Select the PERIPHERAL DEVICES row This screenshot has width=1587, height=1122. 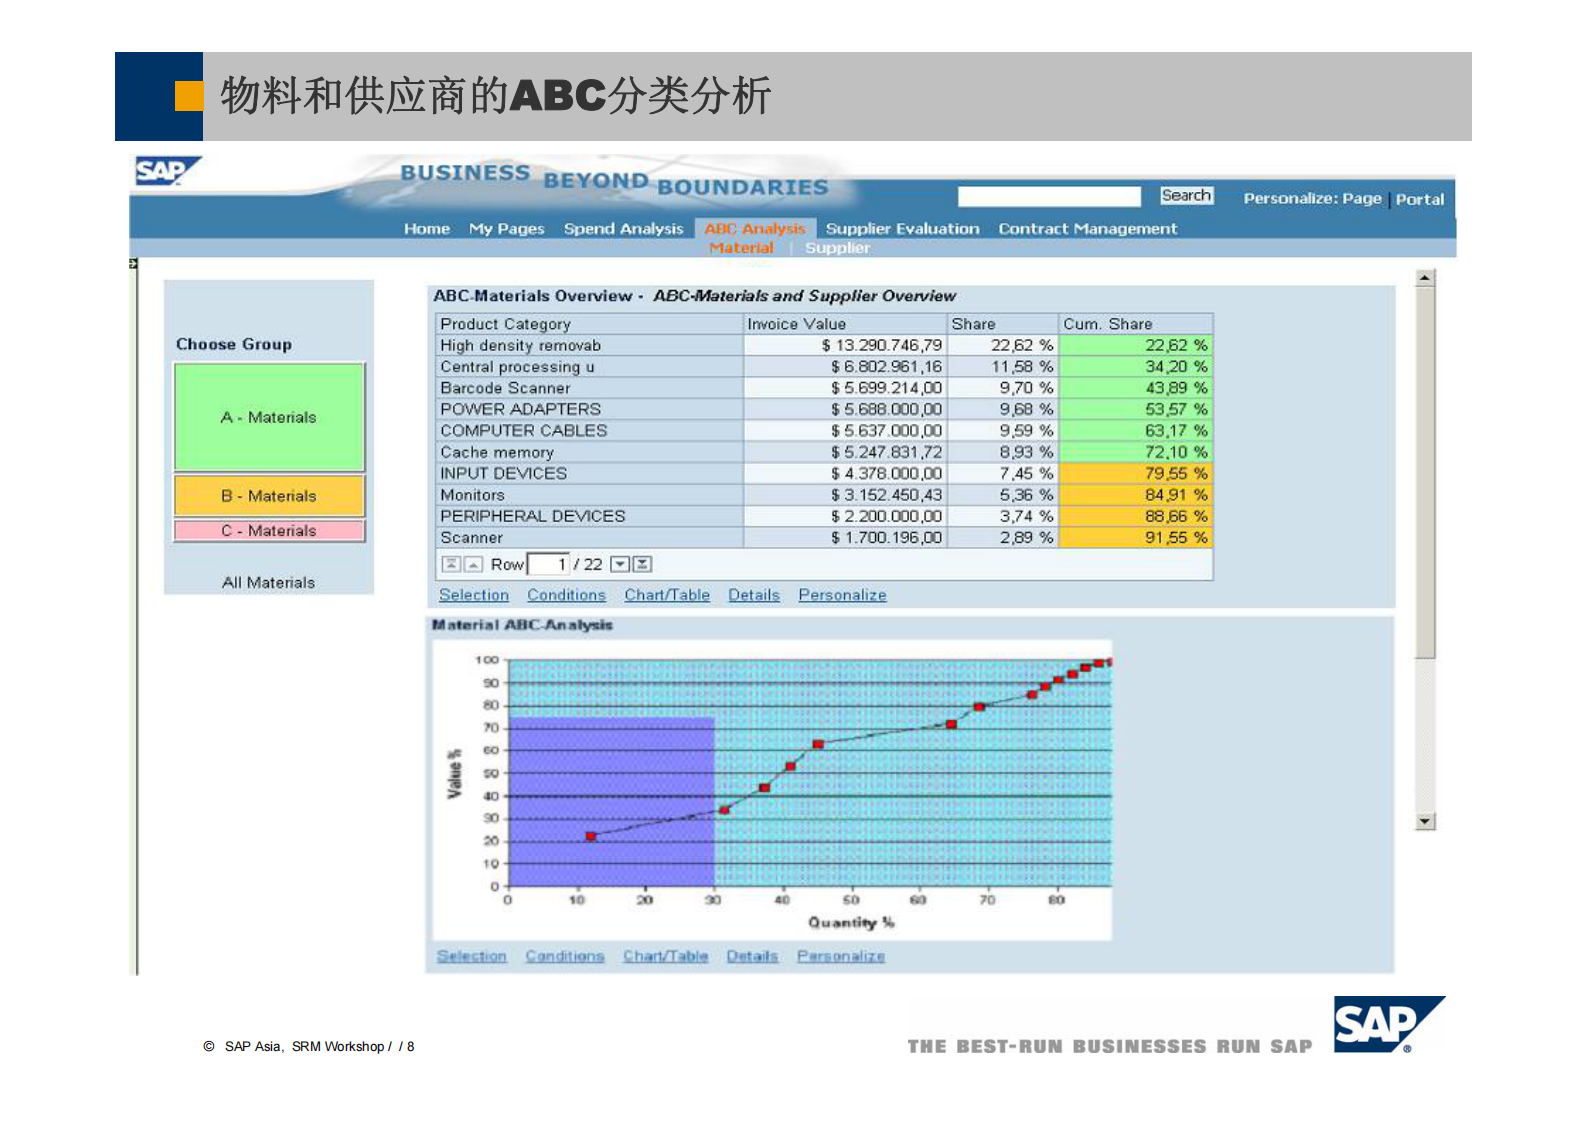[825, 516]
